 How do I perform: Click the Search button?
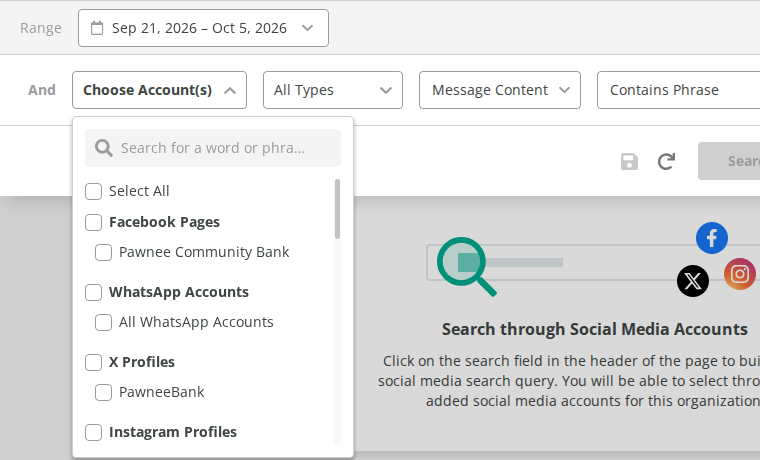729,161
